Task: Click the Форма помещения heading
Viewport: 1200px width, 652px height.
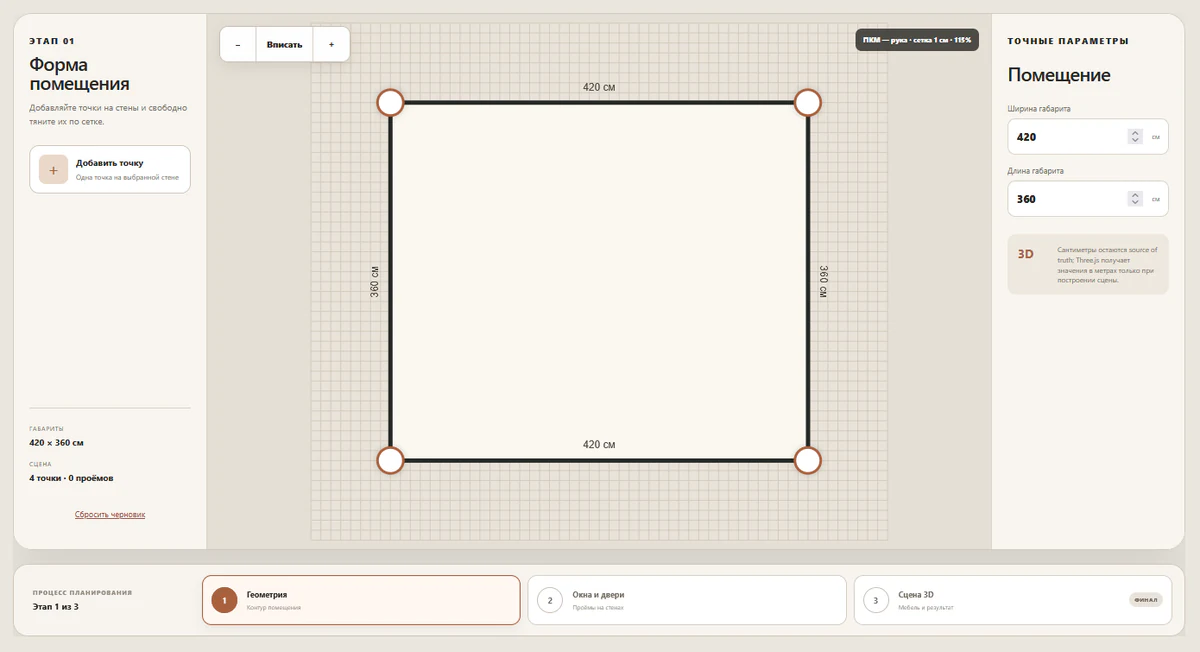Action: click(x=79, y=74)
